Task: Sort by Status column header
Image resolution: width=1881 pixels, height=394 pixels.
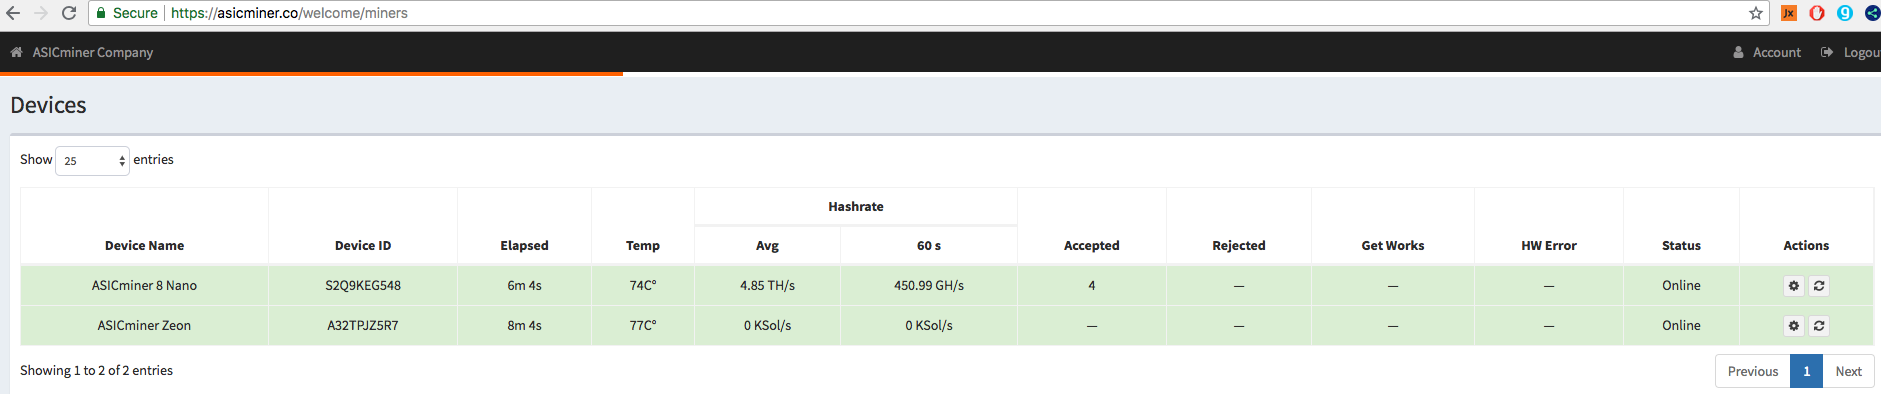Action: (1681, 245)
